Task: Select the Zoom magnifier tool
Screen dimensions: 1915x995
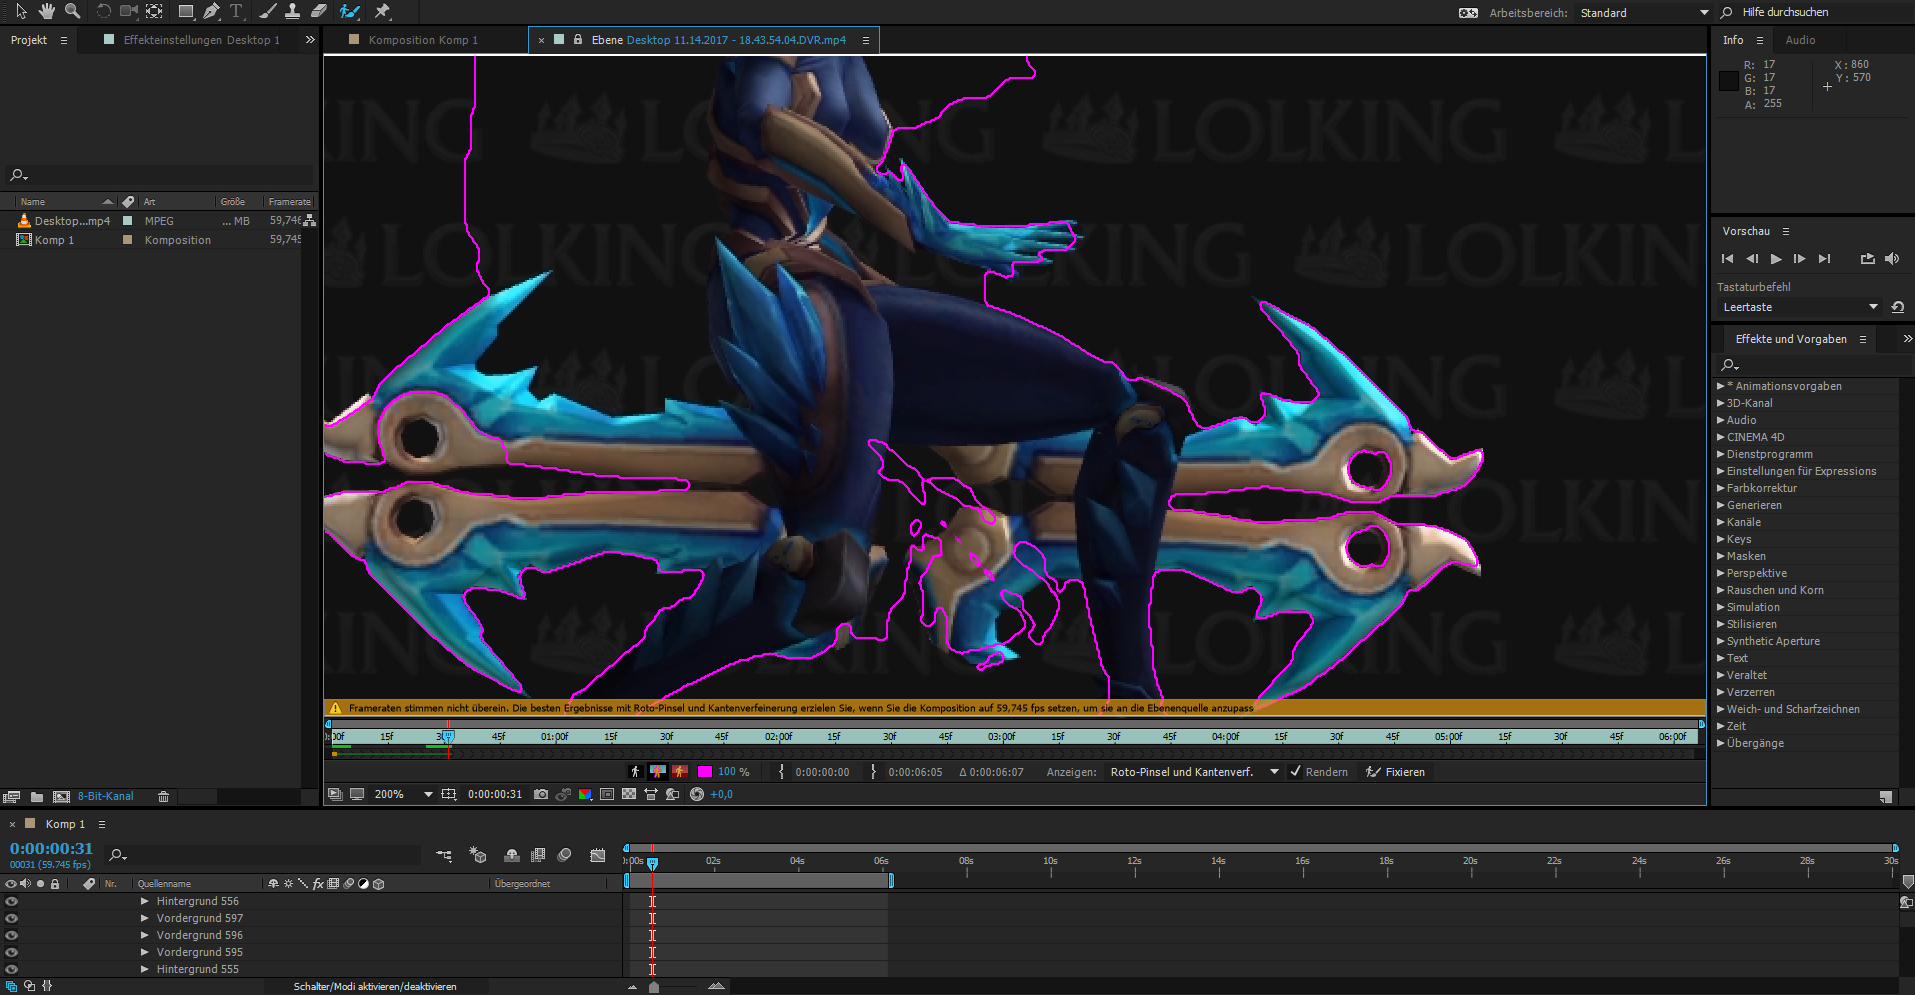Action: (x=72, y=11)
